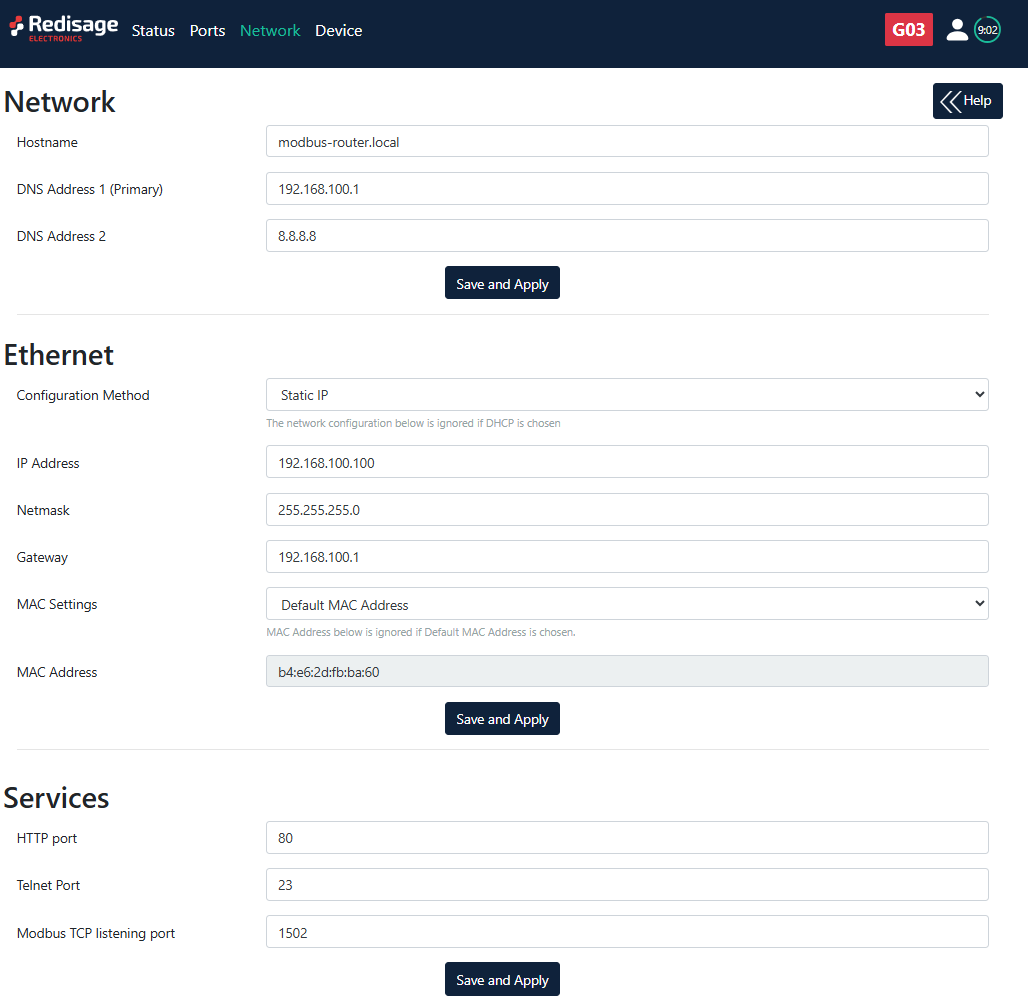Click the Configuration Method label

coord(83,395)
